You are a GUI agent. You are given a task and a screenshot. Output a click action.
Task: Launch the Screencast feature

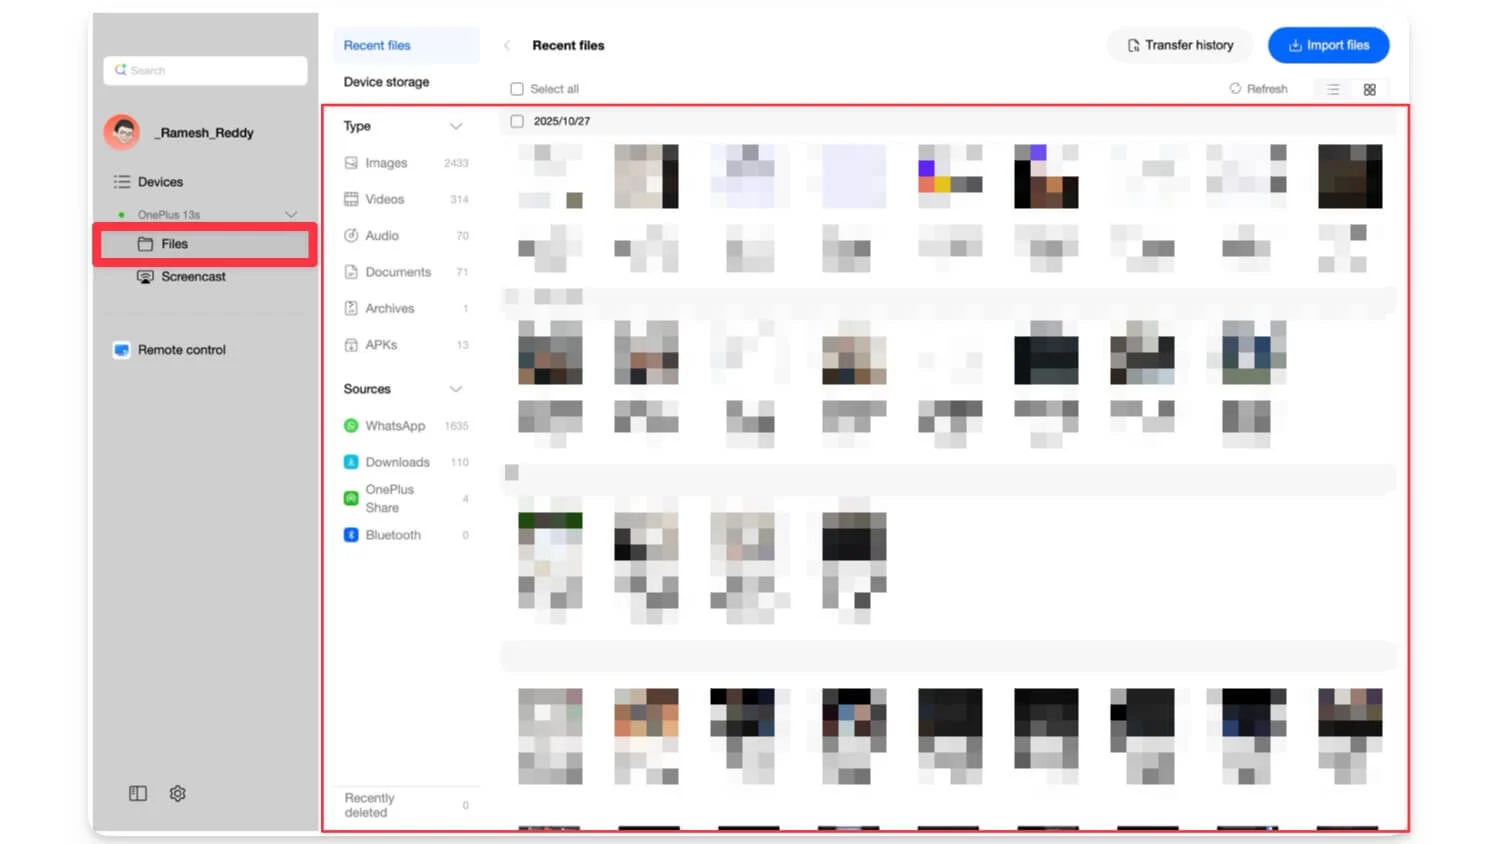click(x=193, y=276)
